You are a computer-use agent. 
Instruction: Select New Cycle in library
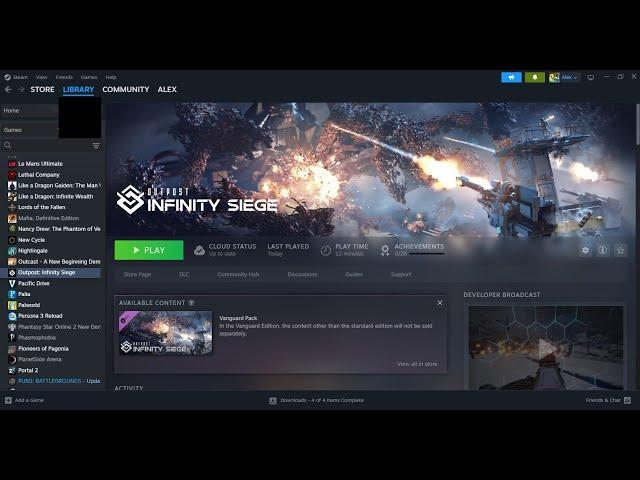coord(31,240)
